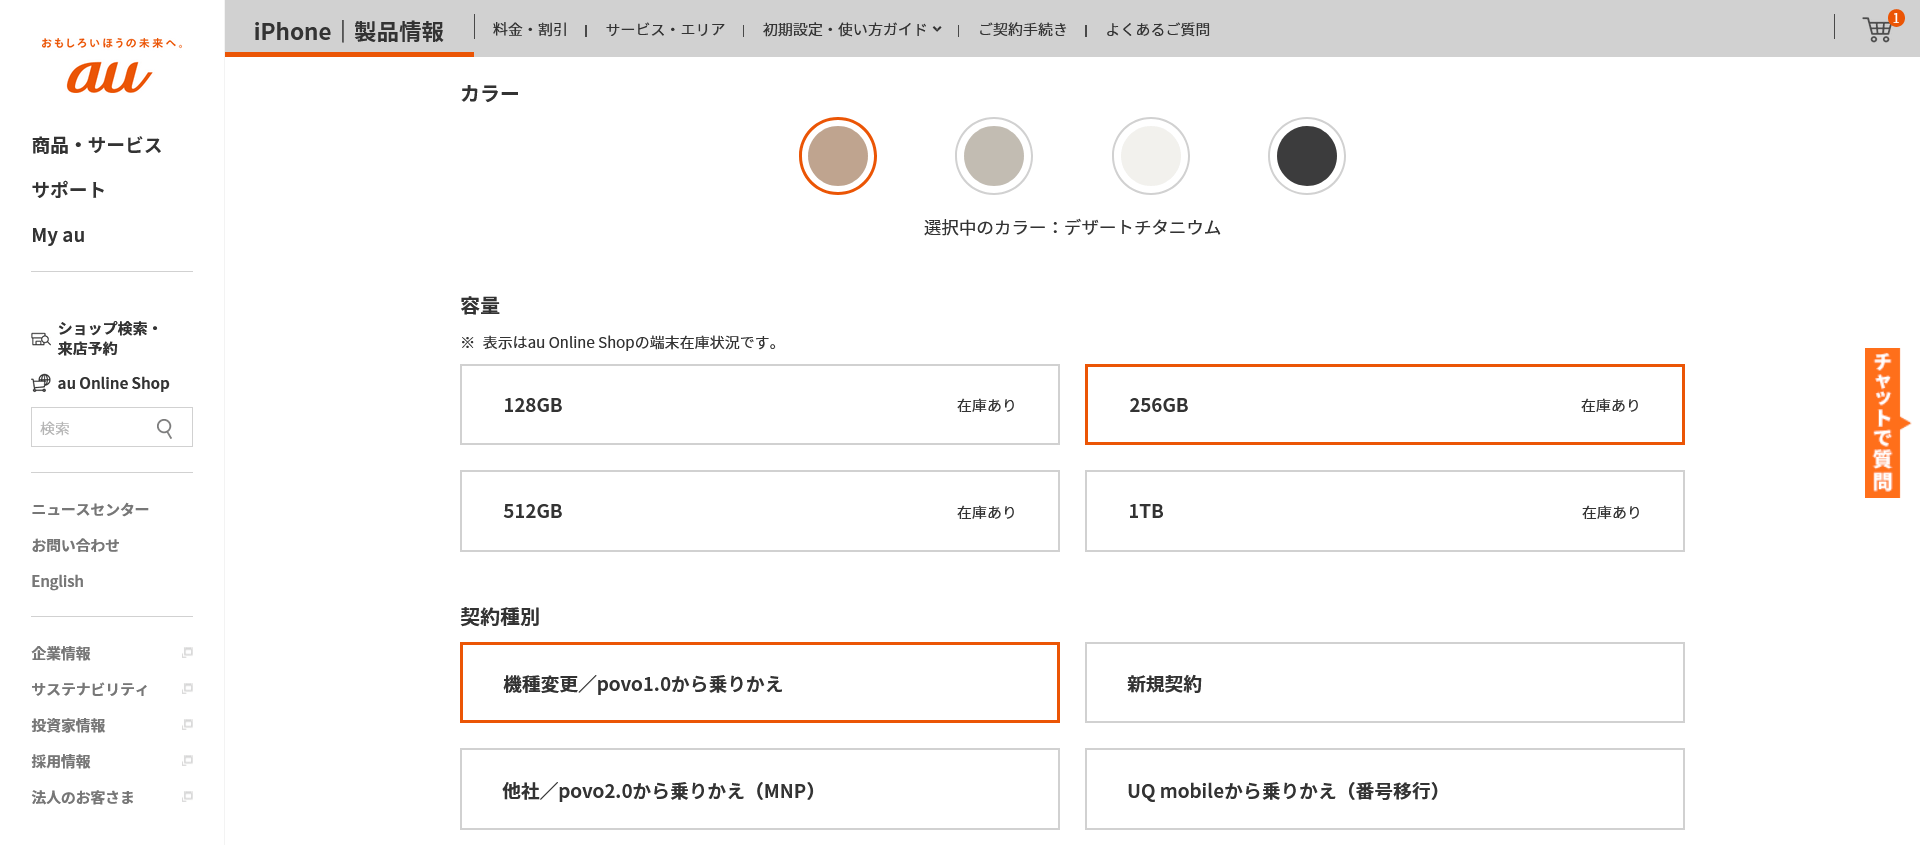Click the au logo
1920x845 pixels.
point(110,76)
